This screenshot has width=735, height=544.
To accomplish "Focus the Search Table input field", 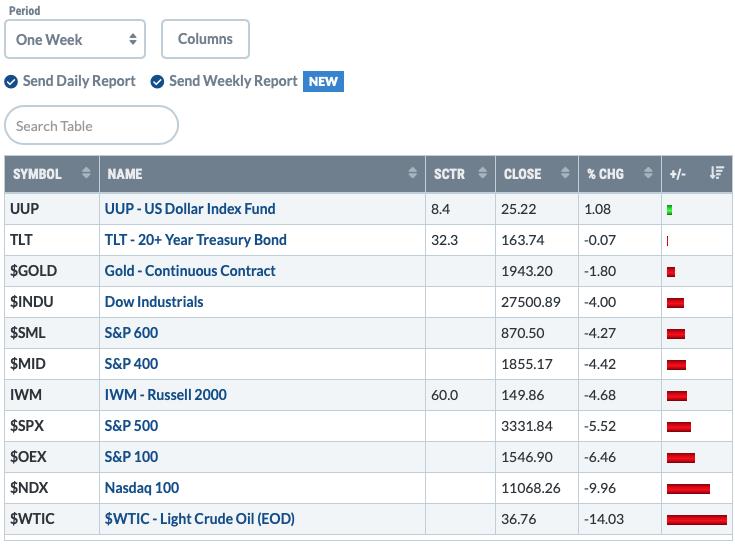I will [91, 126].
